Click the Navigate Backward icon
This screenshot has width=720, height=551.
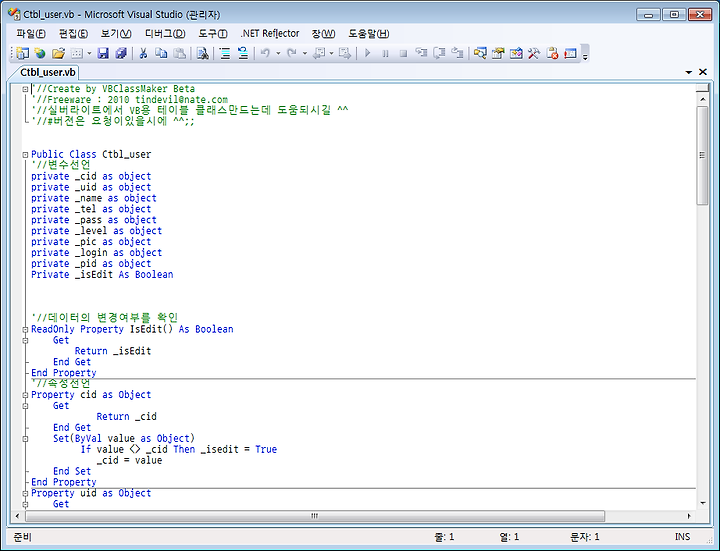(x=319, y=53)
